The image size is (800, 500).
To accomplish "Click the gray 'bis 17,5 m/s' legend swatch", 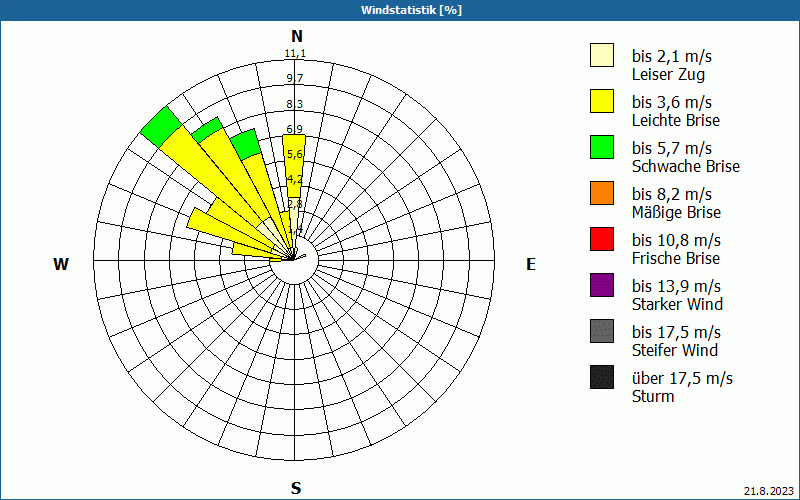I will tap(602, 331).
